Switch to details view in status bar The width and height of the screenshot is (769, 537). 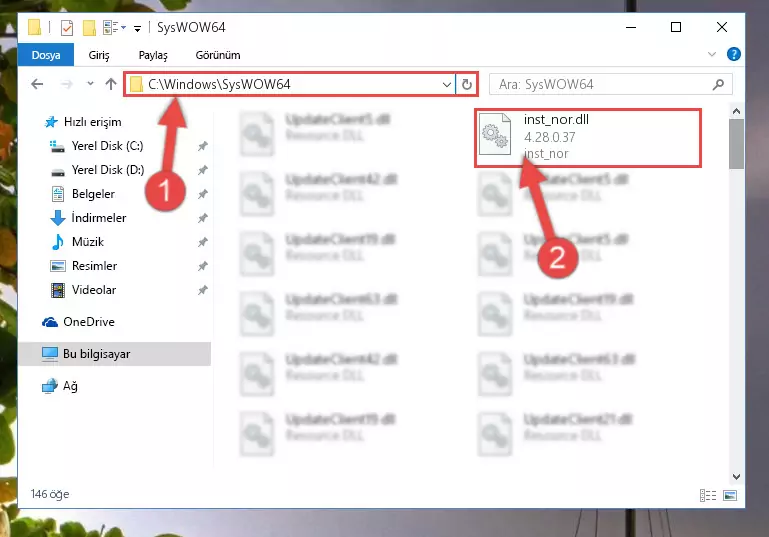coord(708,495)
